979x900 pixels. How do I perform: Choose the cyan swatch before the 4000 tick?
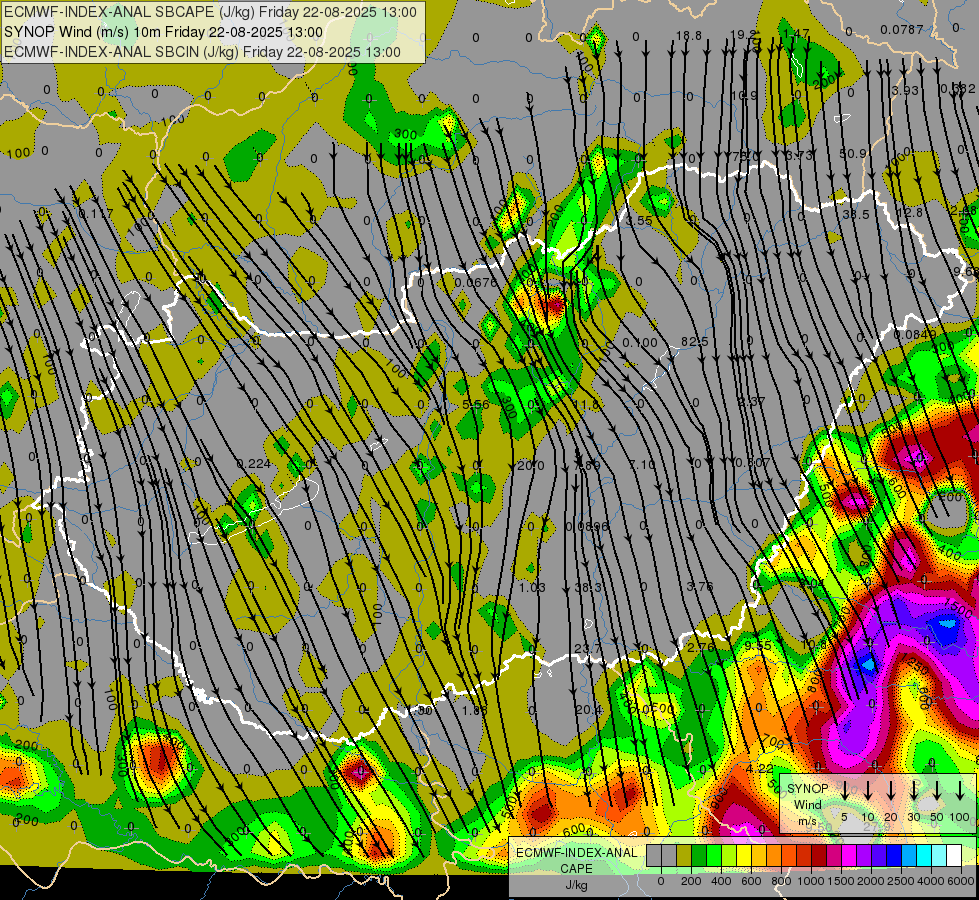923,856
